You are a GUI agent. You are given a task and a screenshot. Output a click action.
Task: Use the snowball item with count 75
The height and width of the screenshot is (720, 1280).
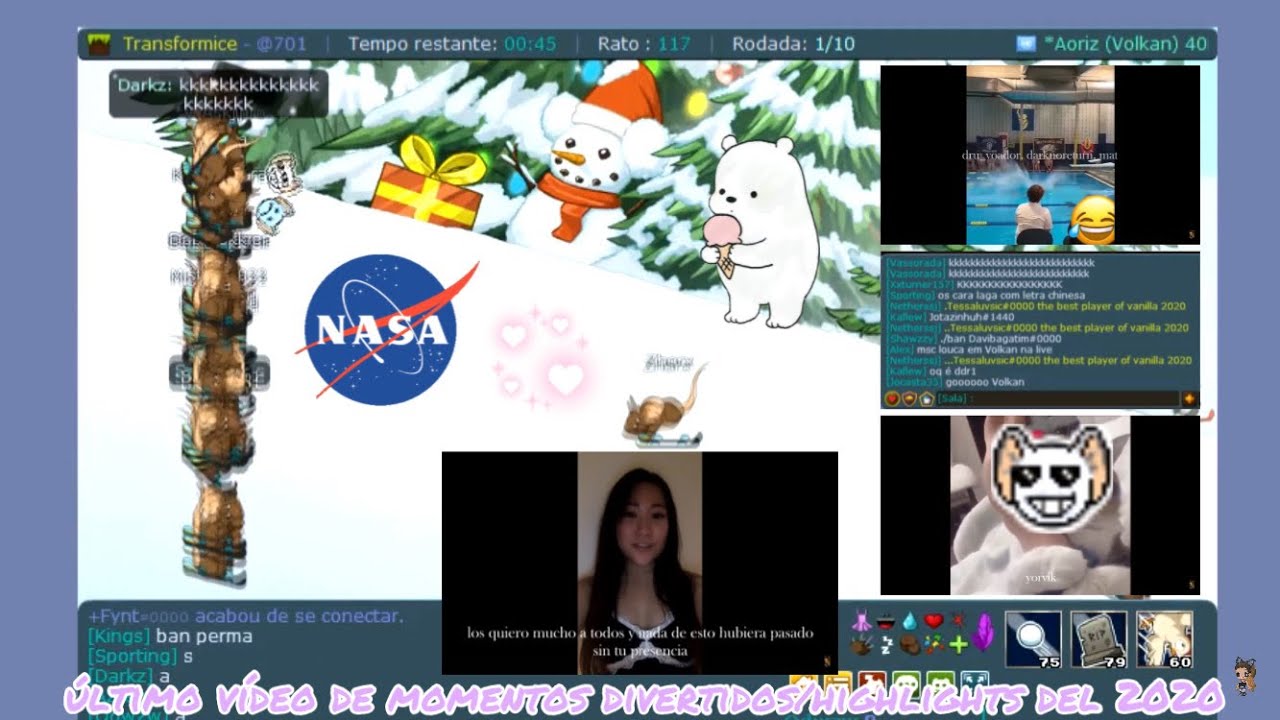point(1033,639)
